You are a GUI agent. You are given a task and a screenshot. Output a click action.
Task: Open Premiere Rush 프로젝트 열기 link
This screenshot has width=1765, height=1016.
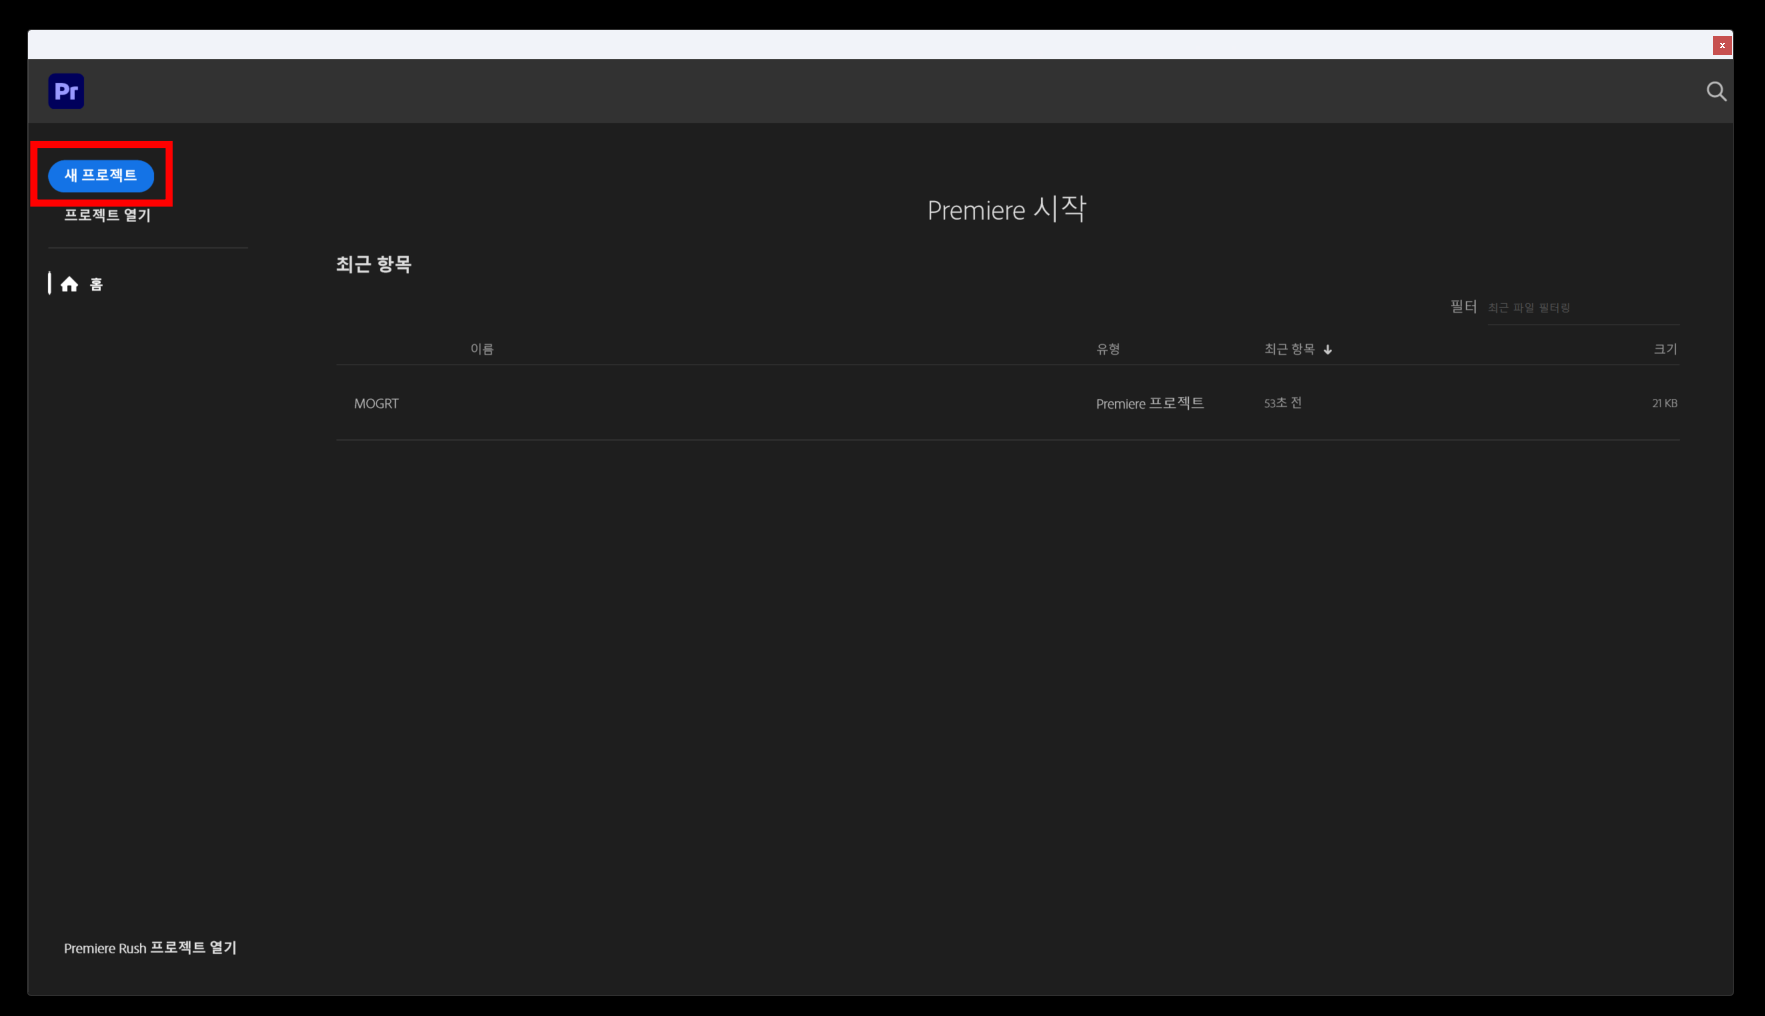click(150, 948)
